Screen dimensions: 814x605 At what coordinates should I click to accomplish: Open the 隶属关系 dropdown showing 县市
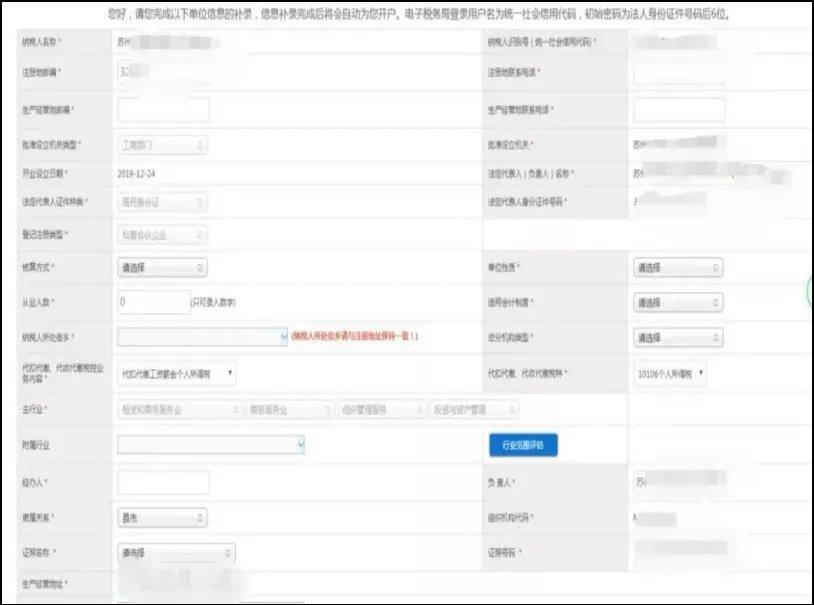click(162, 518)
